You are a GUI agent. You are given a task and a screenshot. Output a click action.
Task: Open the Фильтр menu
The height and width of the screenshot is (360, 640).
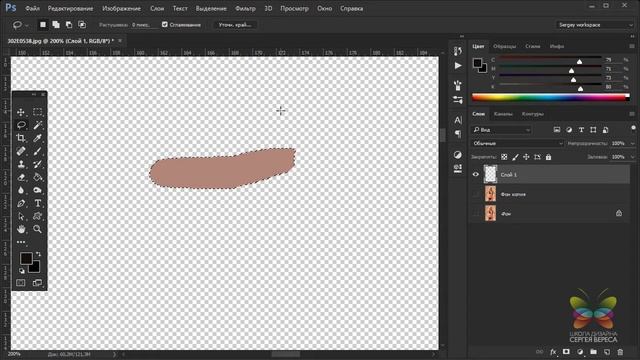click(x=245, y=8)
